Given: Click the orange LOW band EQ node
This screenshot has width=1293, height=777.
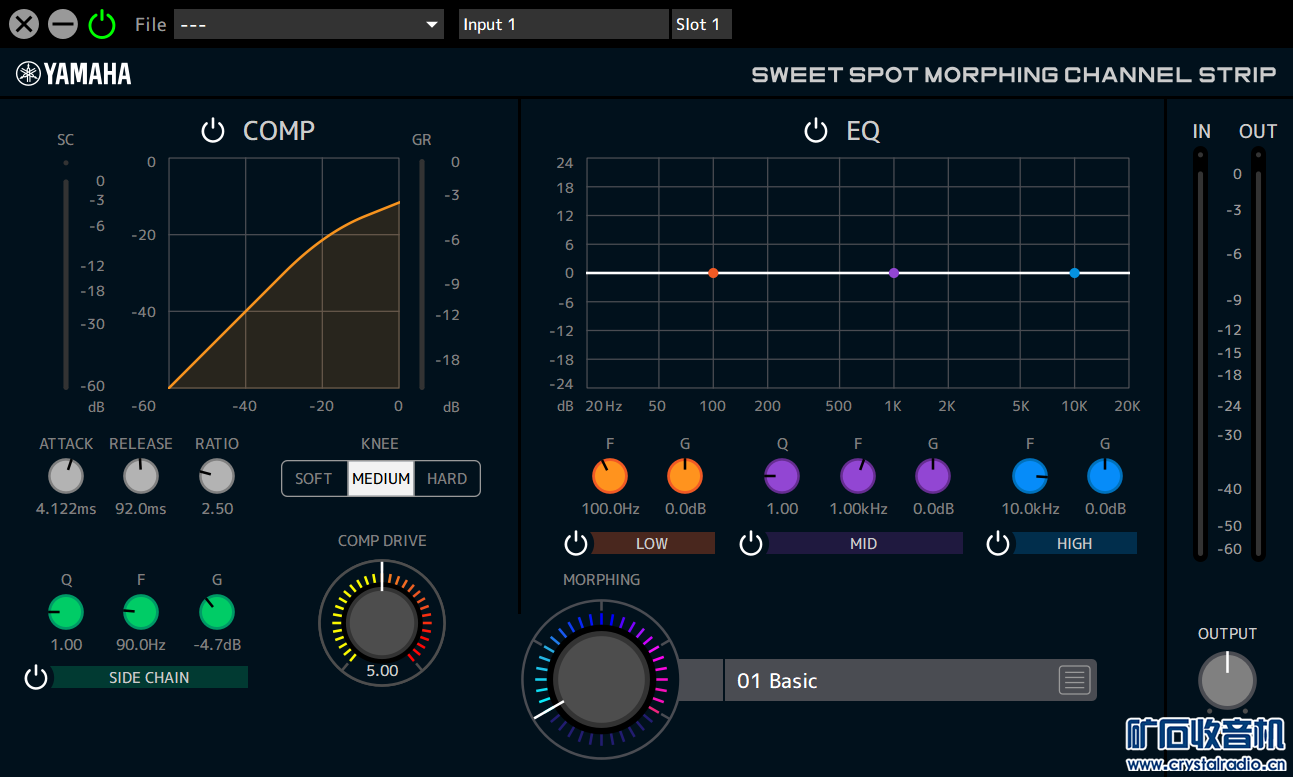Looking at the screenshot, I should pos(713,273).
